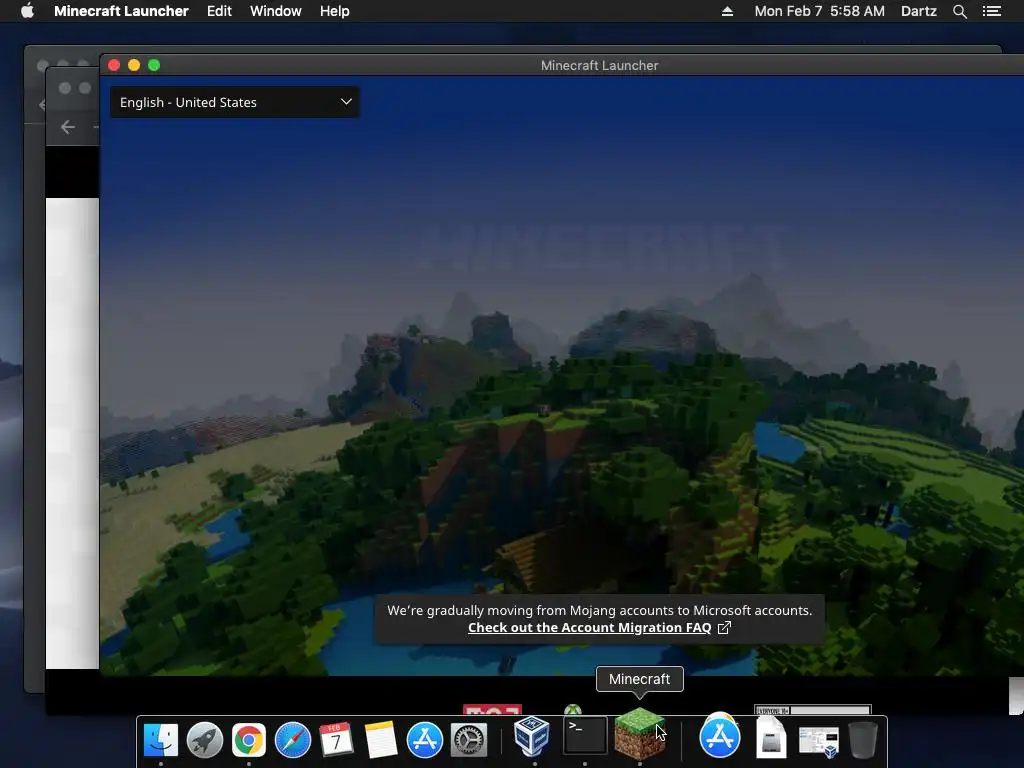Open the Window menu

pyautogui.click(x=276, y=11)
